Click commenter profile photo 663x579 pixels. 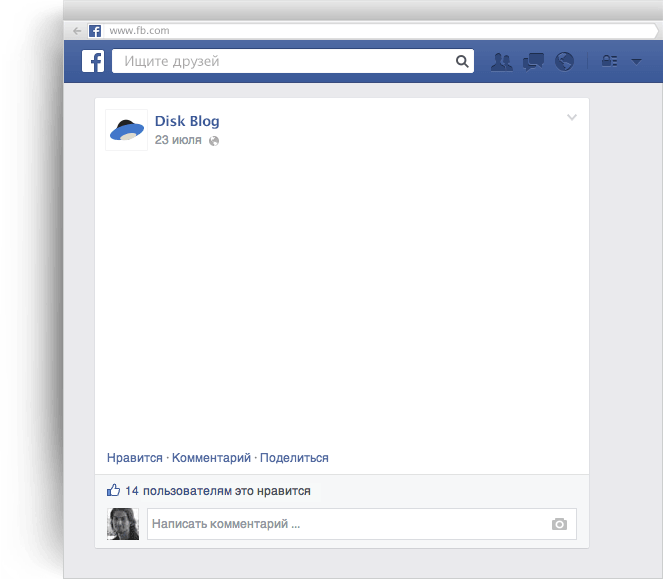pos(123,524)
